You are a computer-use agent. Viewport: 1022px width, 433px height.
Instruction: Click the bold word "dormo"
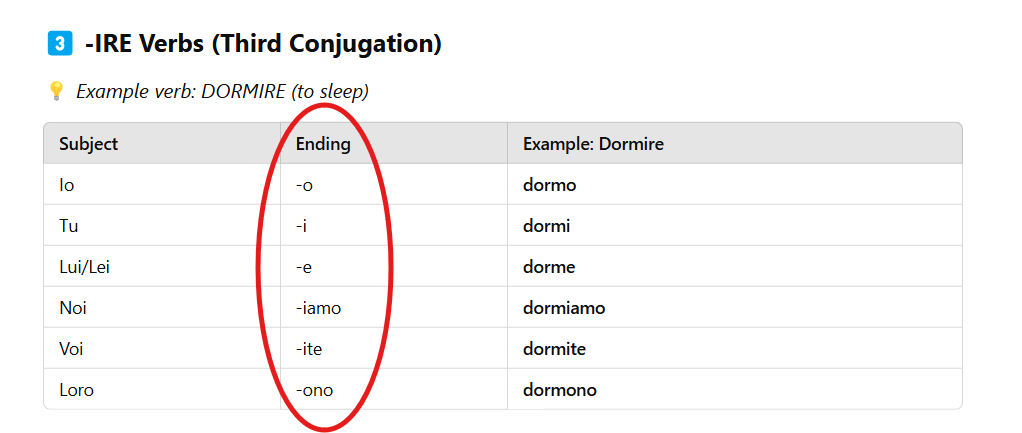click(549, 185)
